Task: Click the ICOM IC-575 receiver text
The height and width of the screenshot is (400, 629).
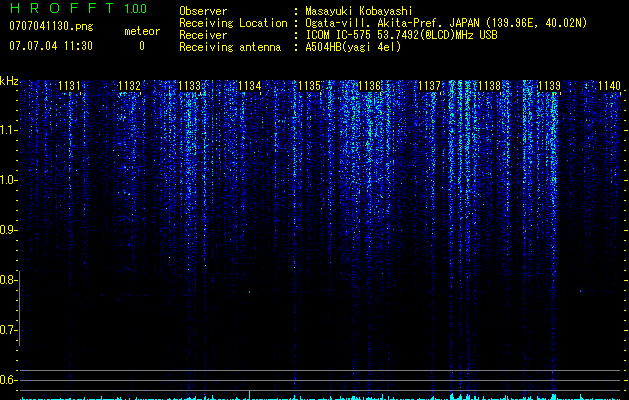Action: (x=401, y=35)
